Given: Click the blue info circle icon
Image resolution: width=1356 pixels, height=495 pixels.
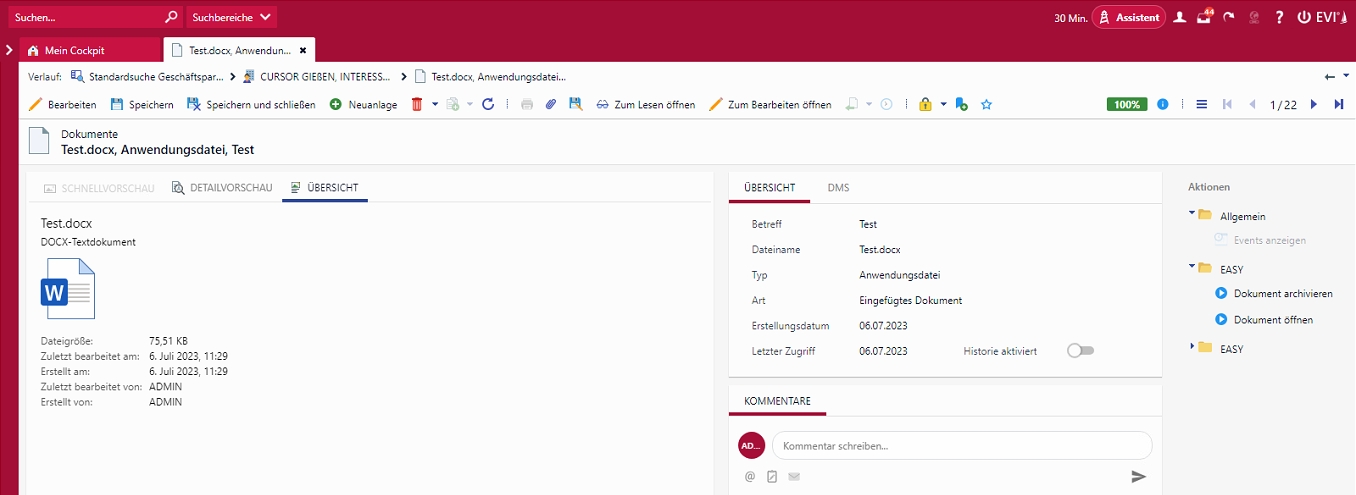Looking at the screenshot, I should pyautogui.click(x=1163, y=104).
